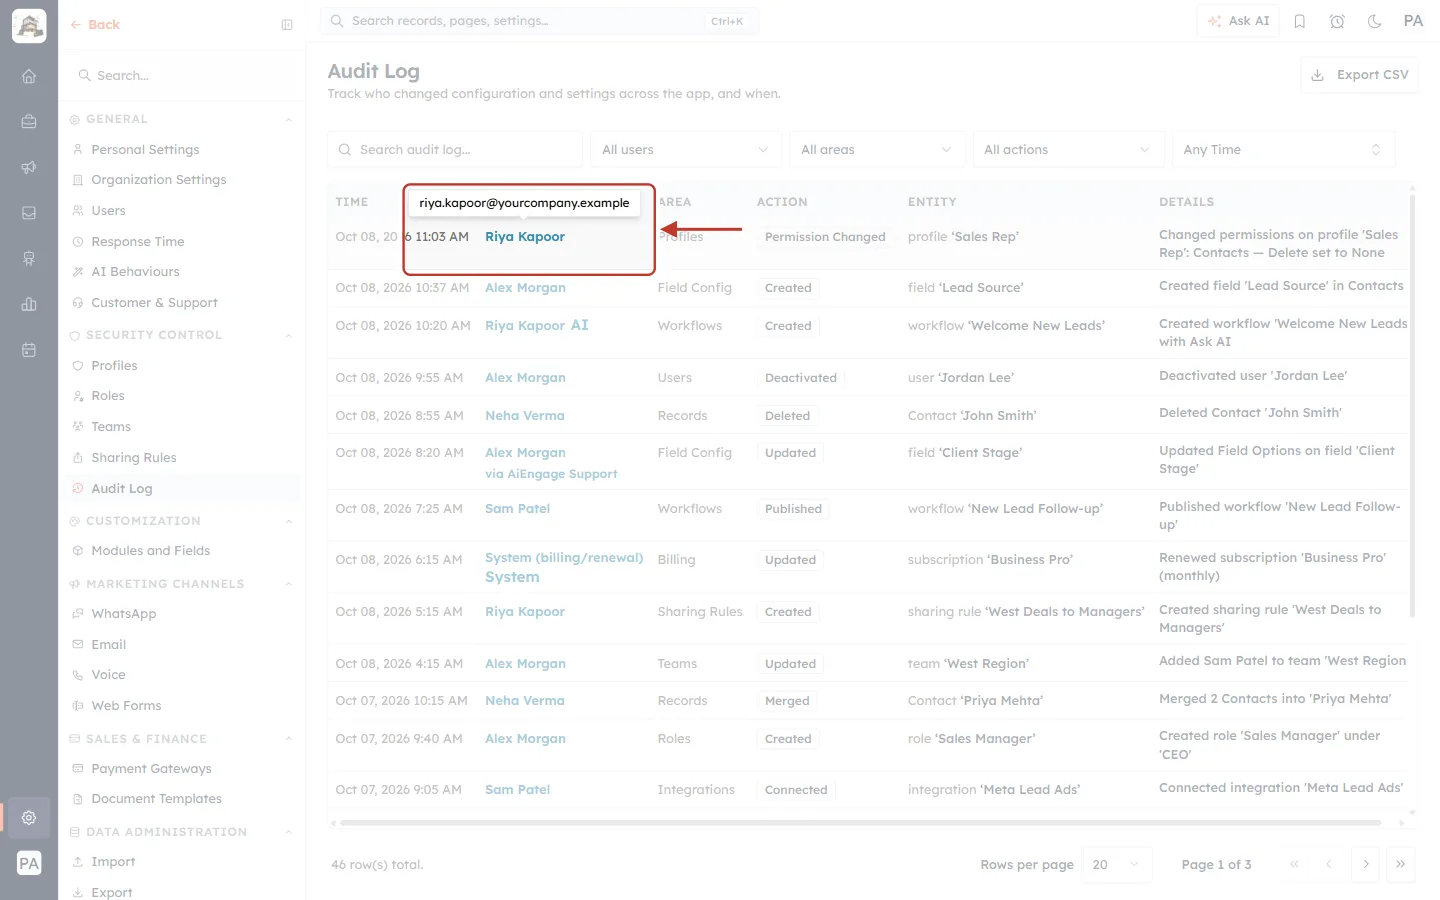Open the PA profile avatar top right
The image size is (1440, 900).
point(1413,21)
